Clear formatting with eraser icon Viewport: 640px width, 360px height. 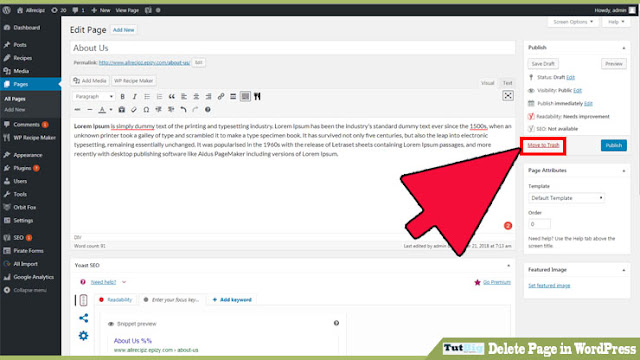click(134, 109)
